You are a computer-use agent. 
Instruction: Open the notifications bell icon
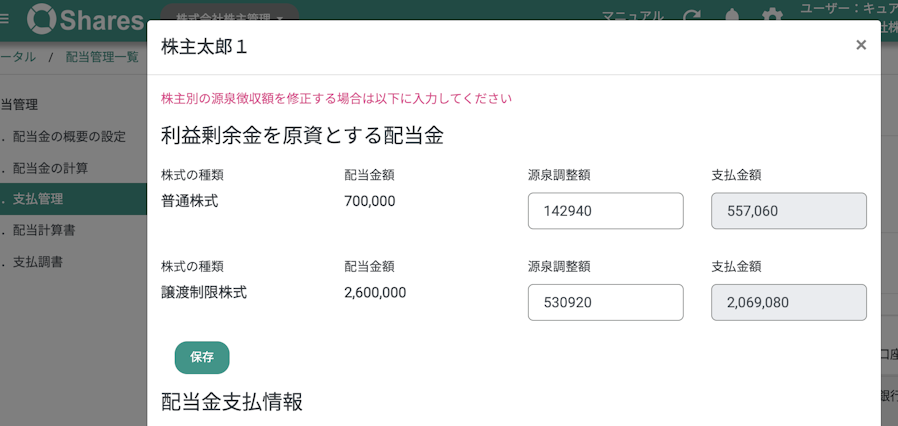[x=732, y=17]
